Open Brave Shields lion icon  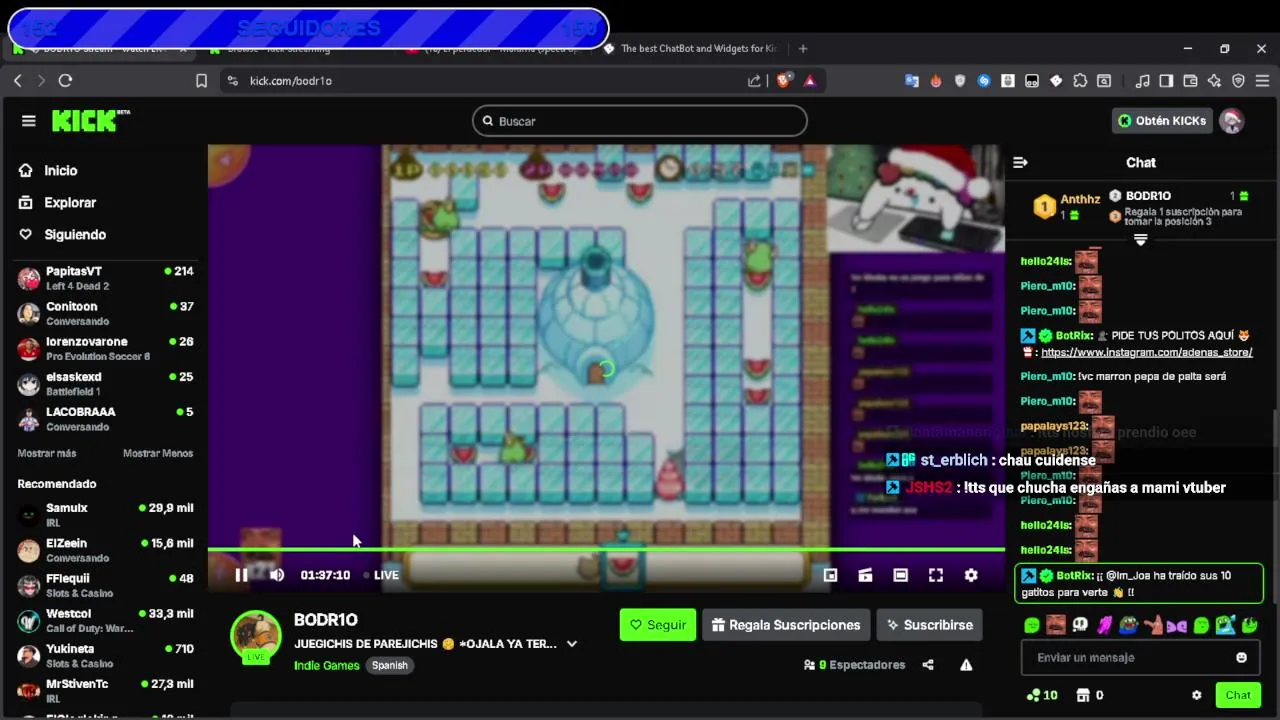click(x=783, y=81)
